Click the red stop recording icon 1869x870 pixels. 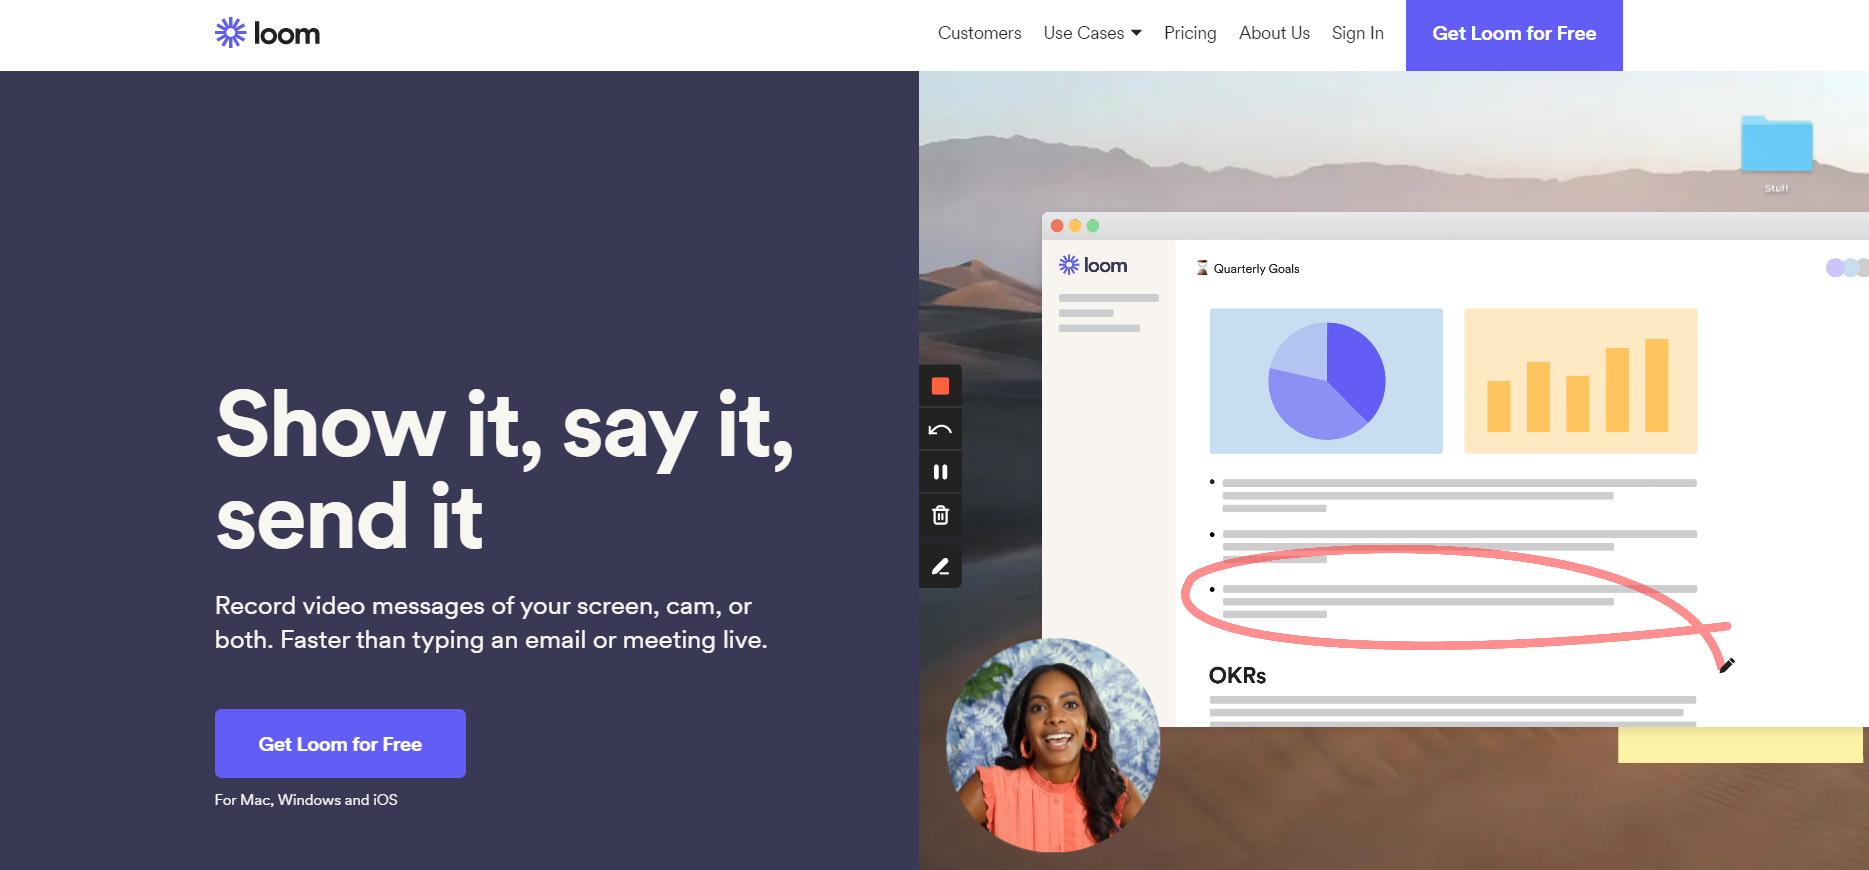coord(940,386)
